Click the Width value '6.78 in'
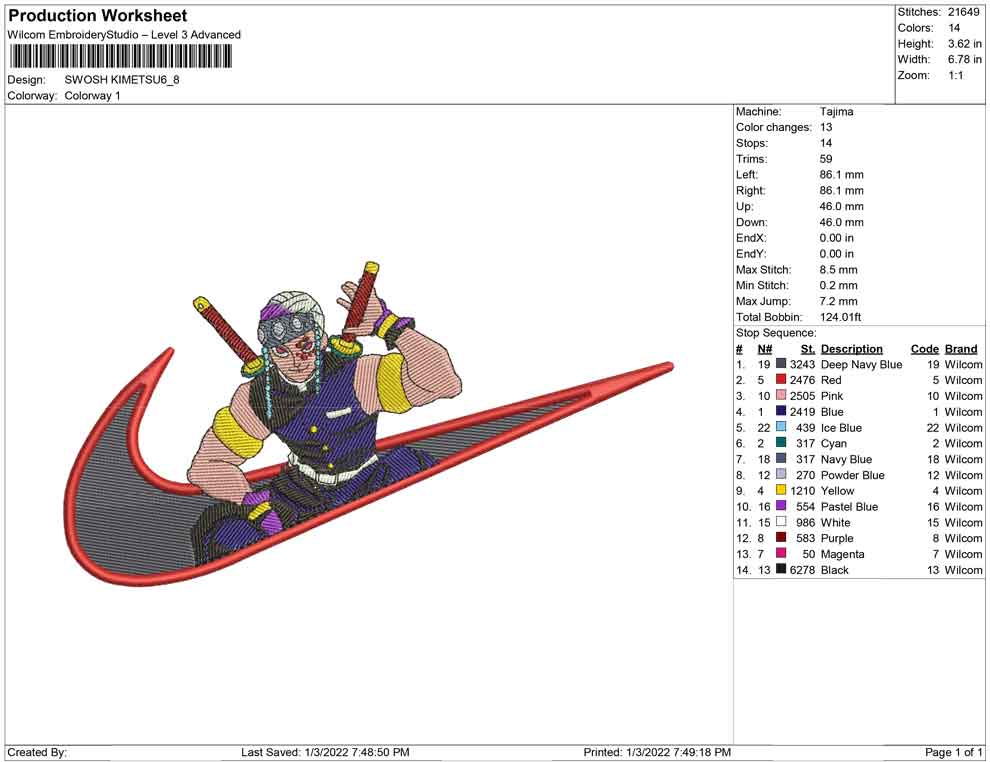The image size is (990, 762). [965, 59]
